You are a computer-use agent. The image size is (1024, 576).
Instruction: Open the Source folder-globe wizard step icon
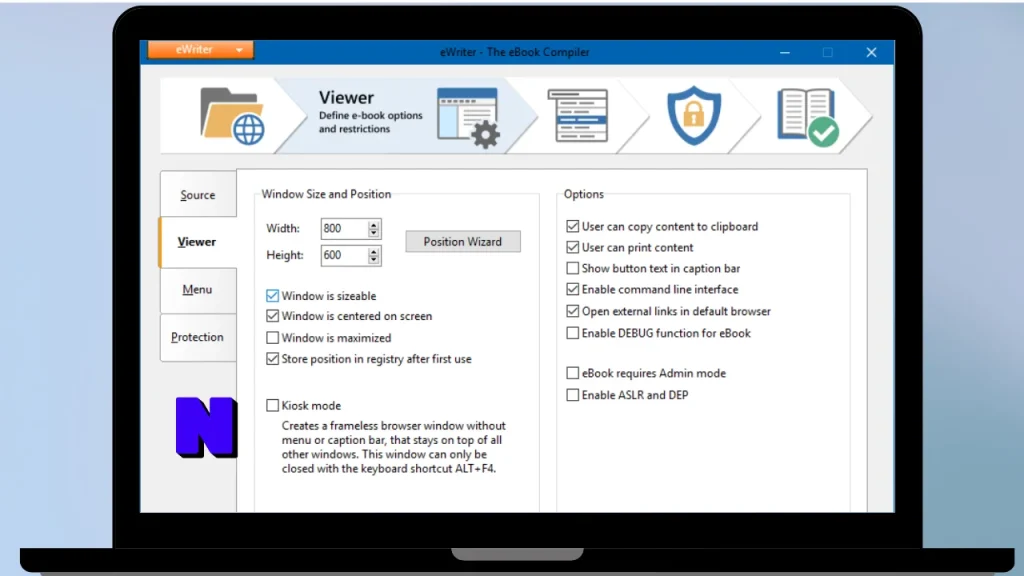(x=232, y=116)
